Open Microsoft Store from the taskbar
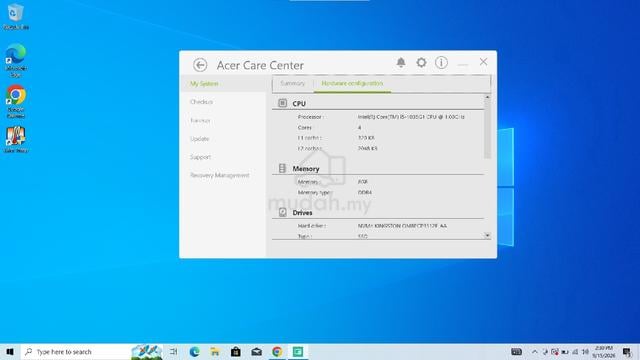 point(236,351)
